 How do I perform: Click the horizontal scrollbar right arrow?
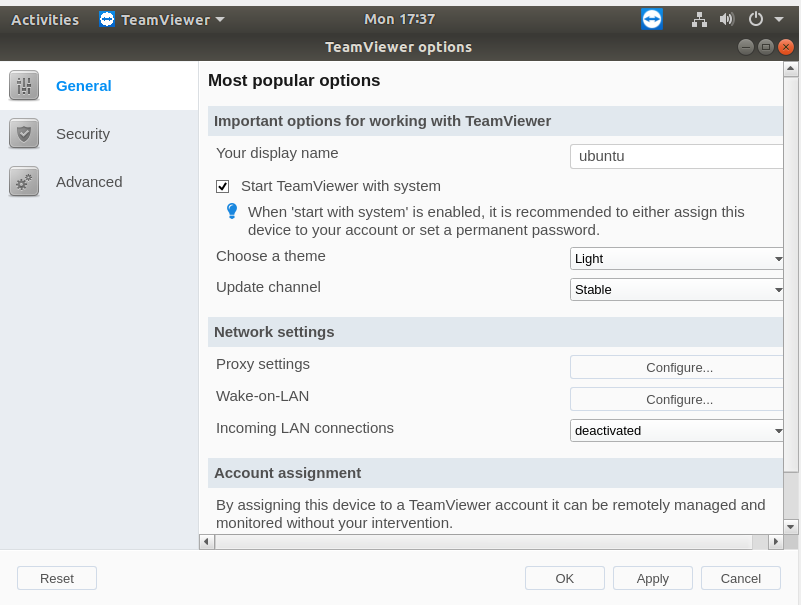(775, 542)
